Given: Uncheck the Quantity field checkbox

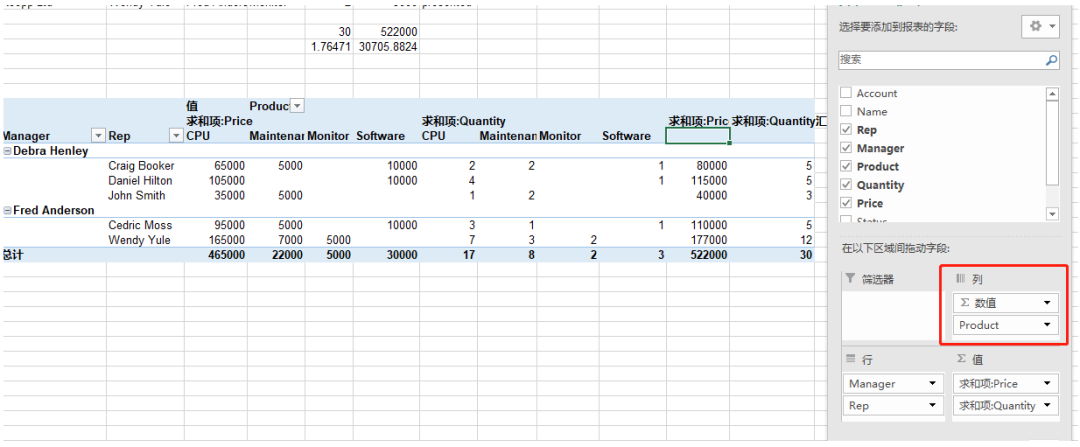Looking at the screenshot, I should click(x=845, y=185).
